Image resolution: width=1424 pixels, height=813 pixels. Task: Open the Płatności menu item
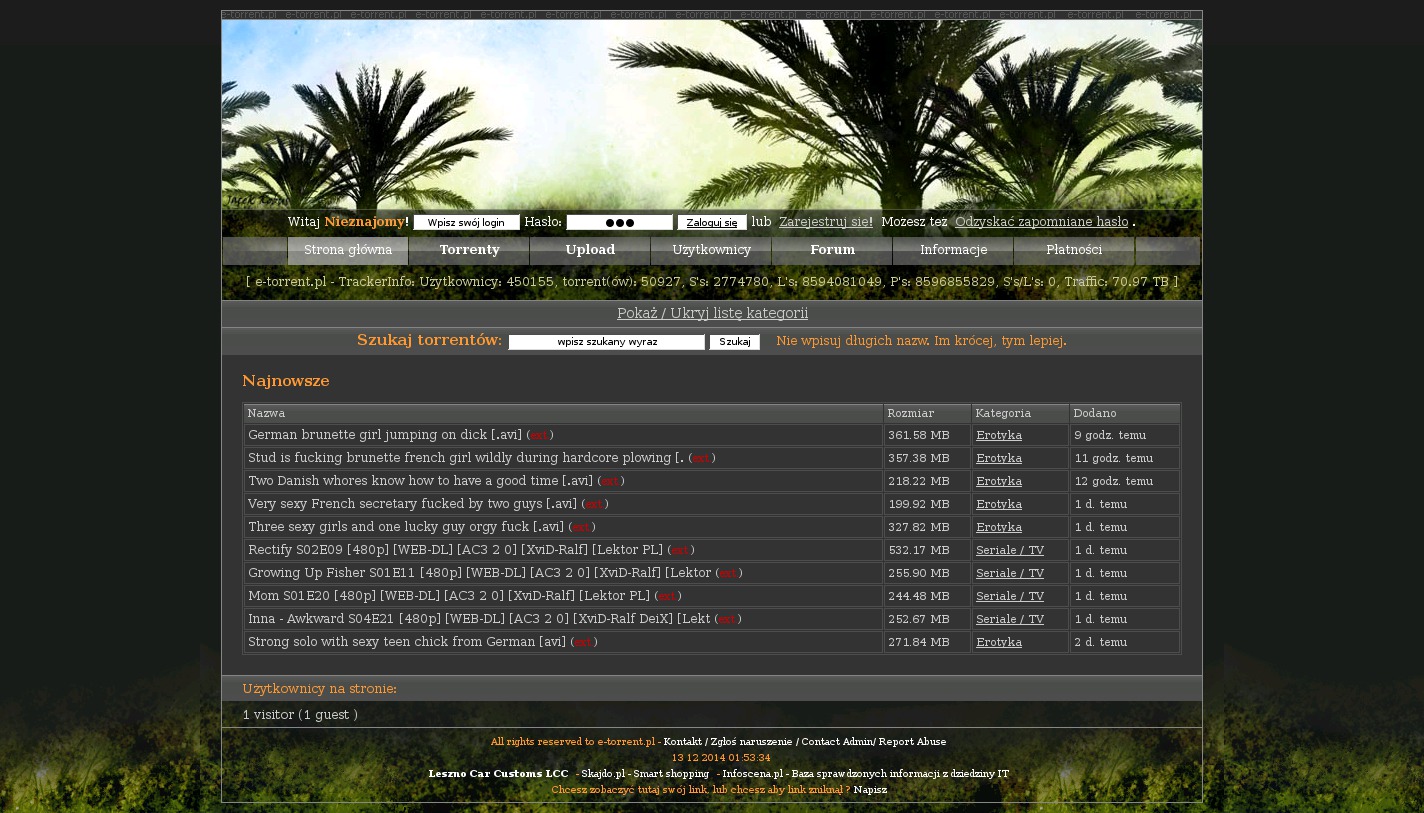point(1074,250)
